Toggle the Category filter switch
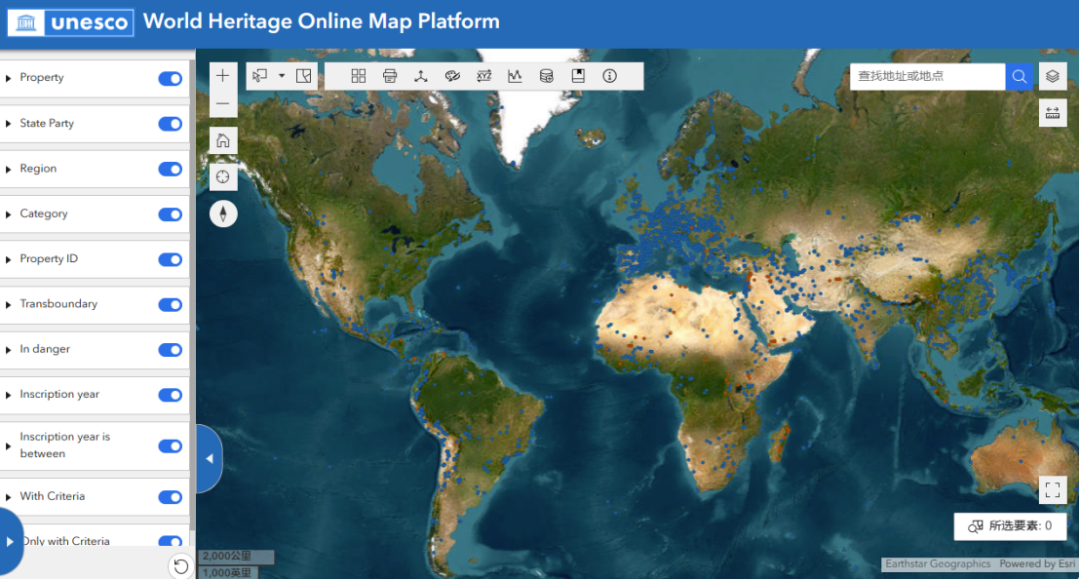Screen dimensions: 1080x580 pos(170,214)
